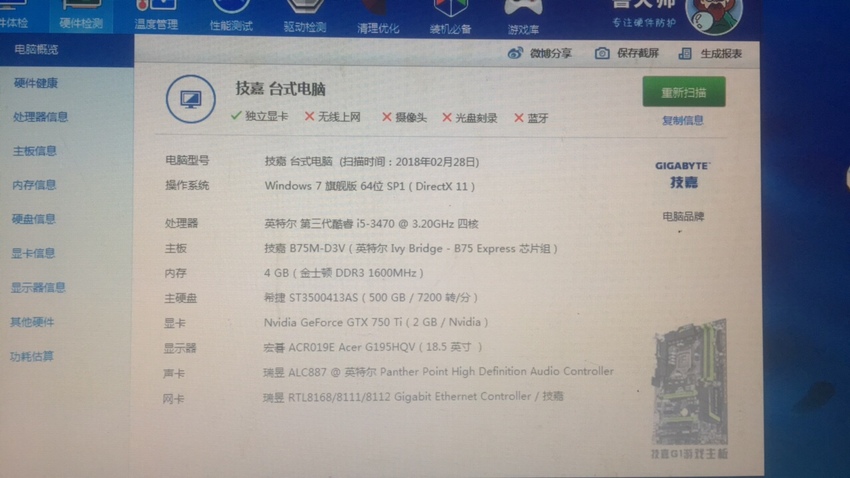Select 硬件健康 in the sidebar
This screenshot has height=478, width=850.
(x=36, y=83)
